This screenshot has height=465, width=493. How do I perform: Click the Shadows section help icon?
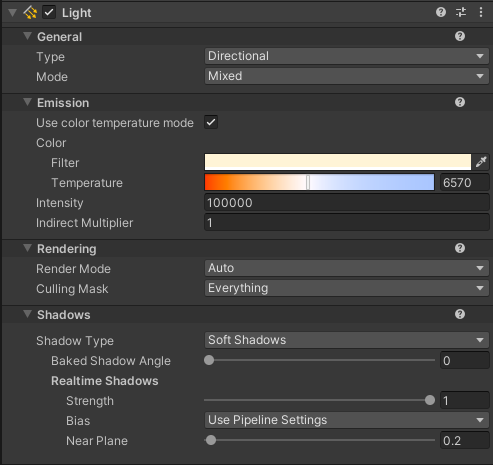click(460, 314)
